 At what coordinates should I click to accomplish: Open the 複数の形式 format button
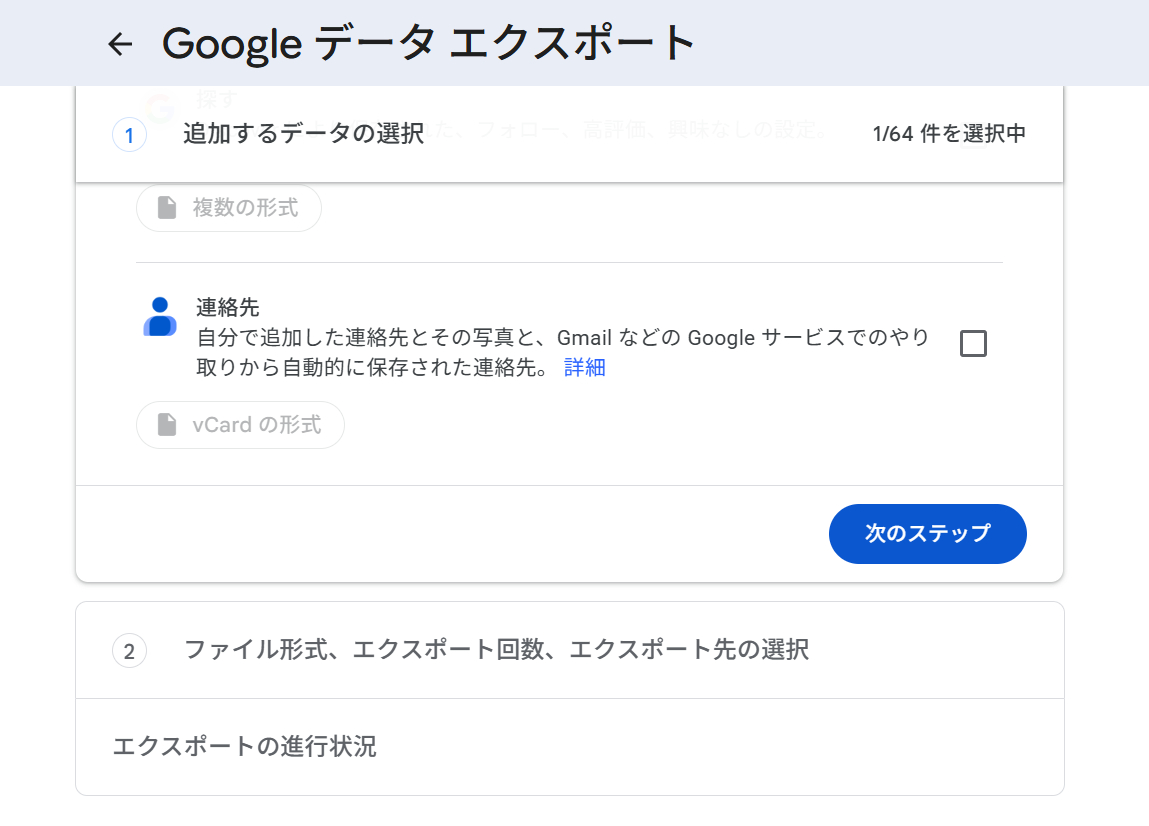tap(229, 208)
